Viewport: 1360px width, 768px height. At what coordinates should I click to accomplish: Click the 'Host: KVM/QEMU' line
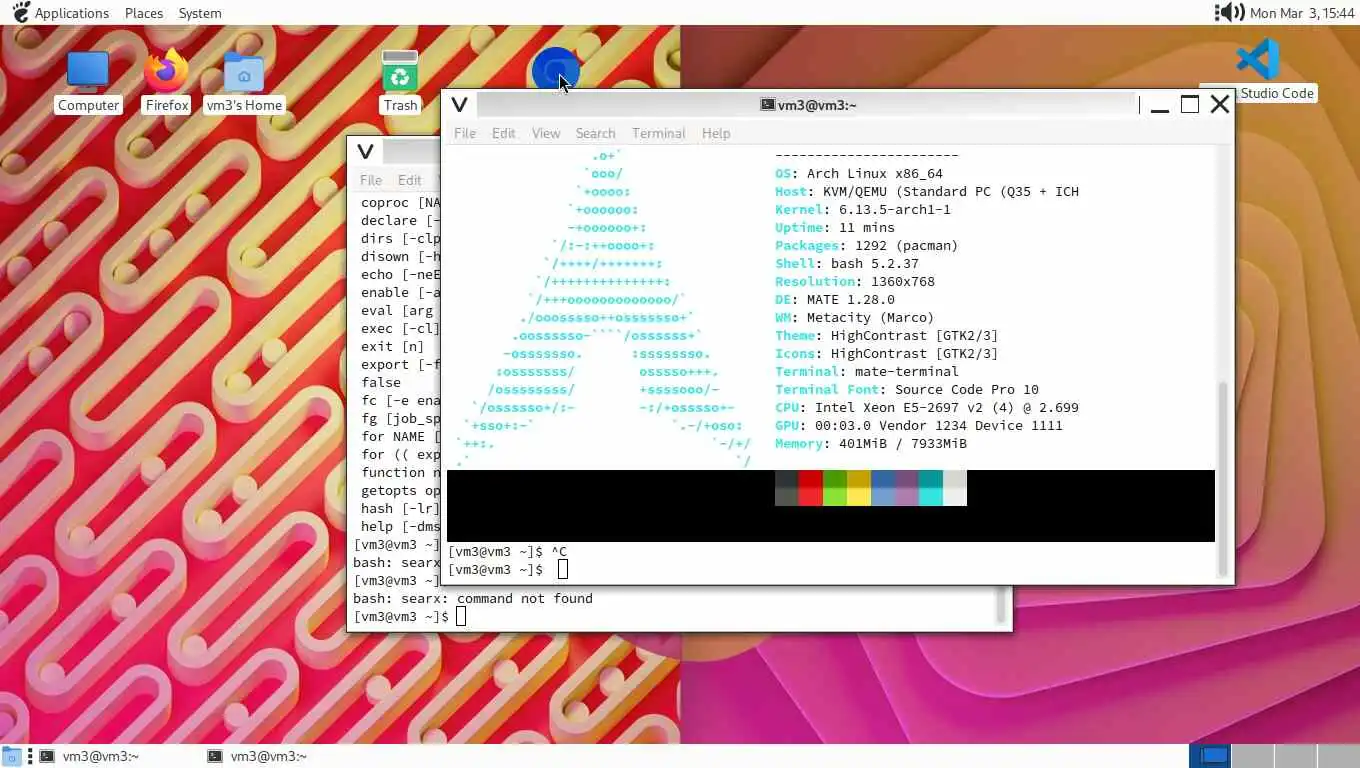927,191
